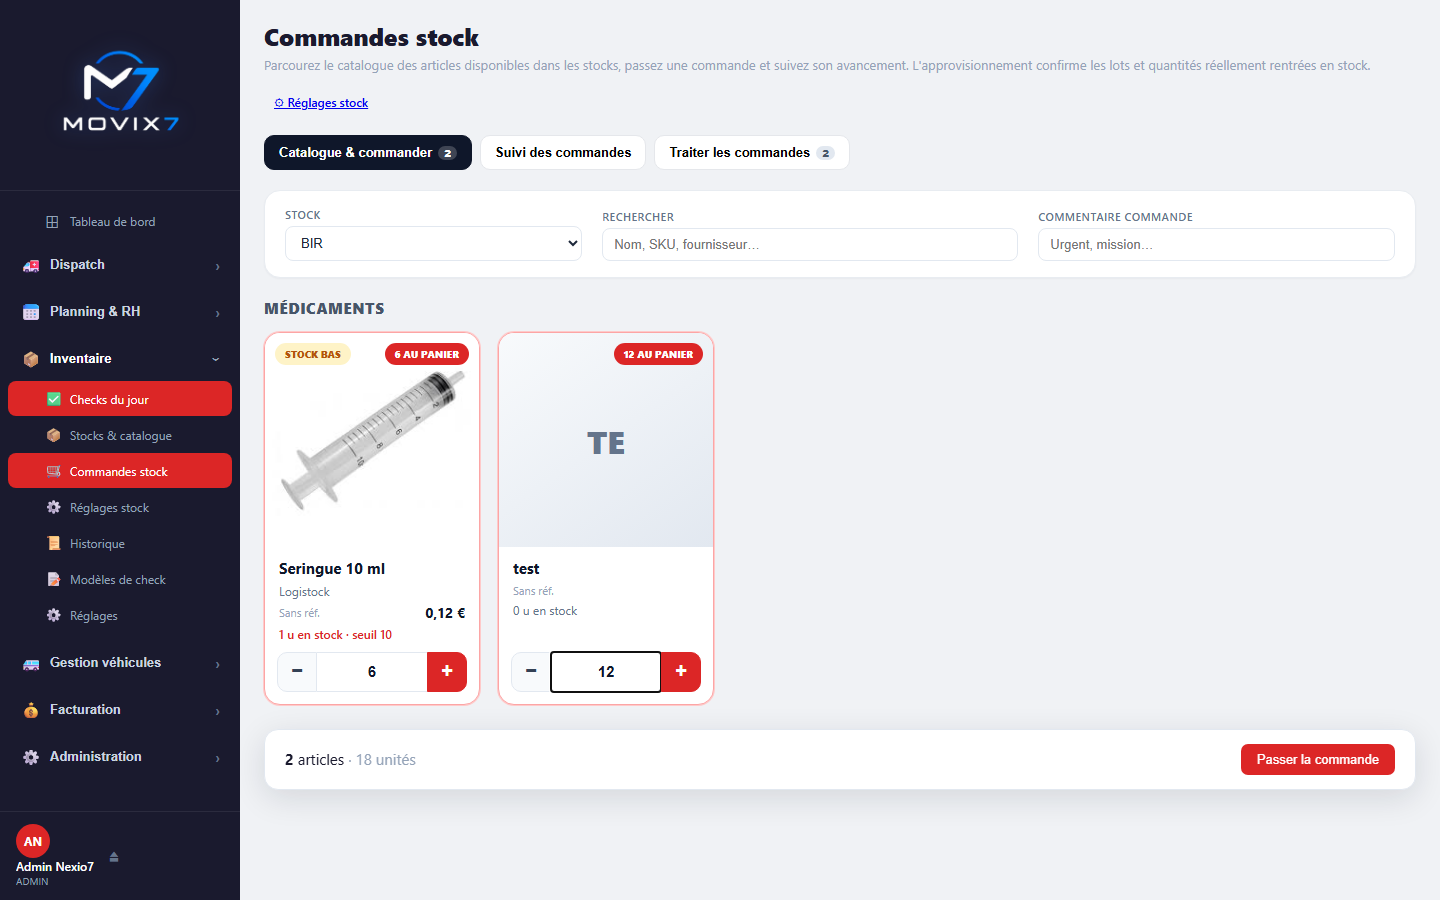Click the Stock bas badge

pyautogui.click(x=313, y=354)
